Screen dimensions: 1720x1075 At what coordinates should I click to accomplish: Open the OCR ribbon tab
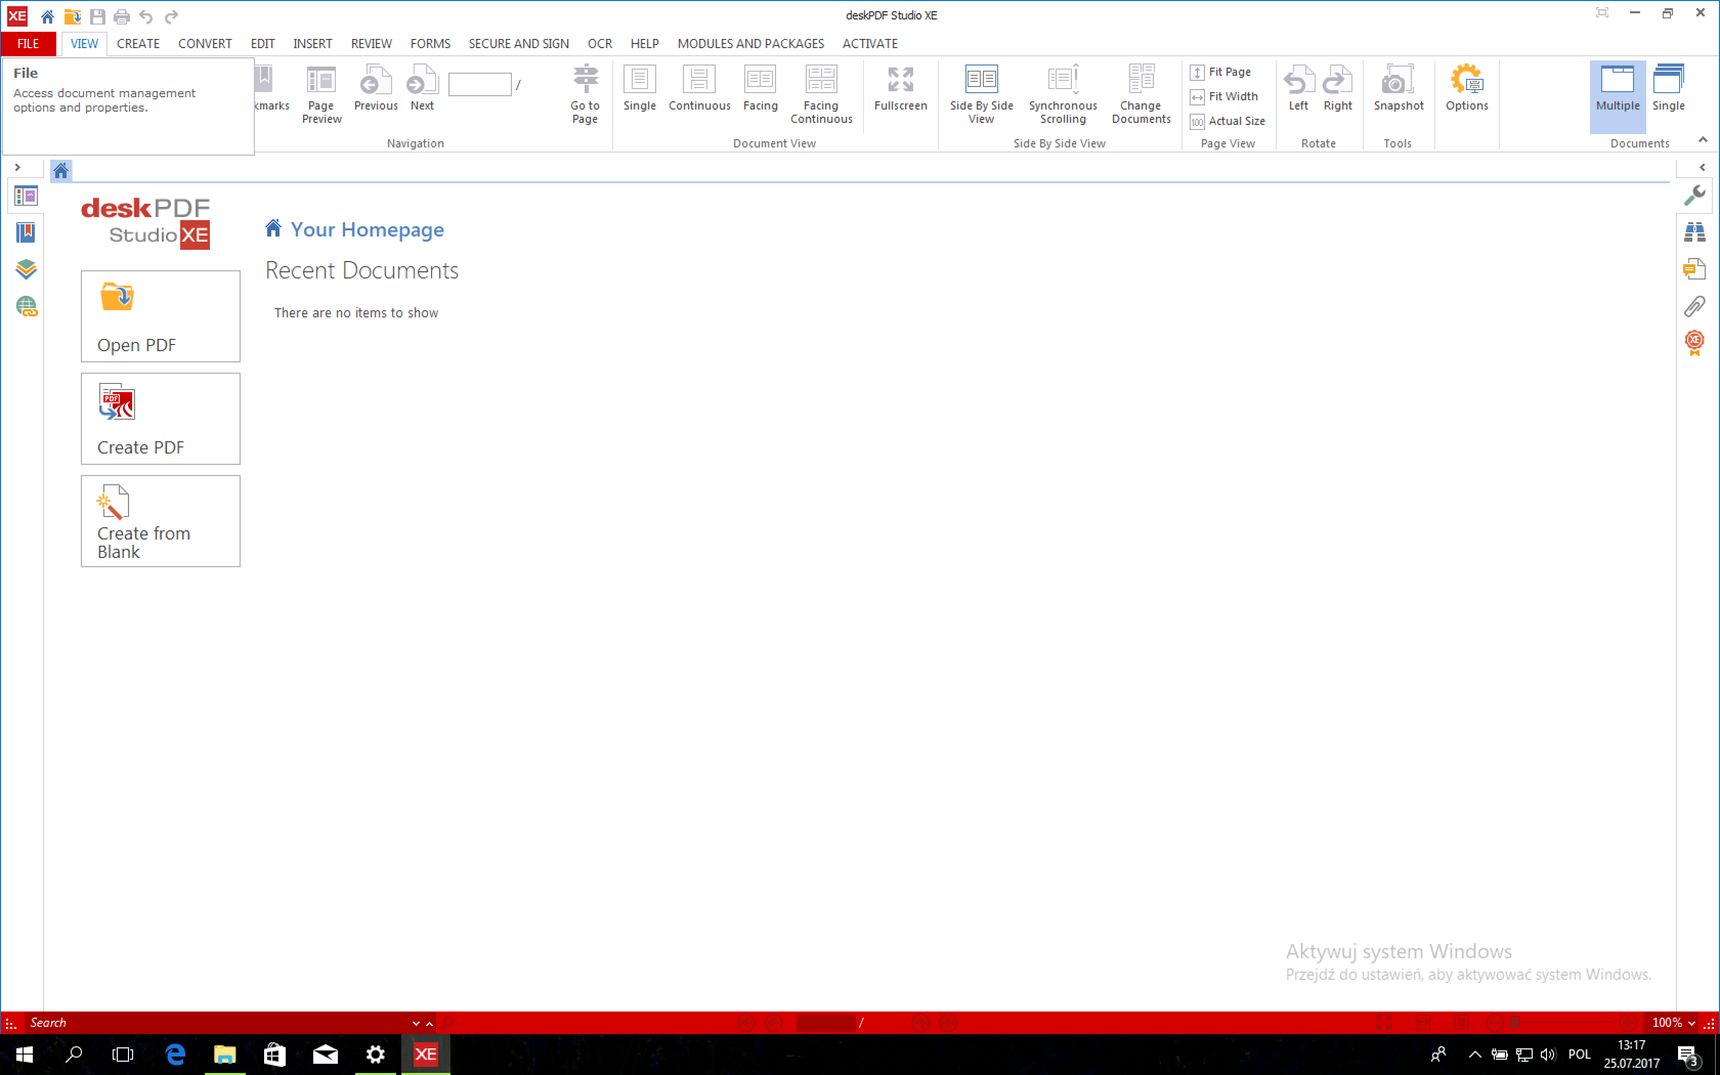pyautogui.click(x=600, y=44)
